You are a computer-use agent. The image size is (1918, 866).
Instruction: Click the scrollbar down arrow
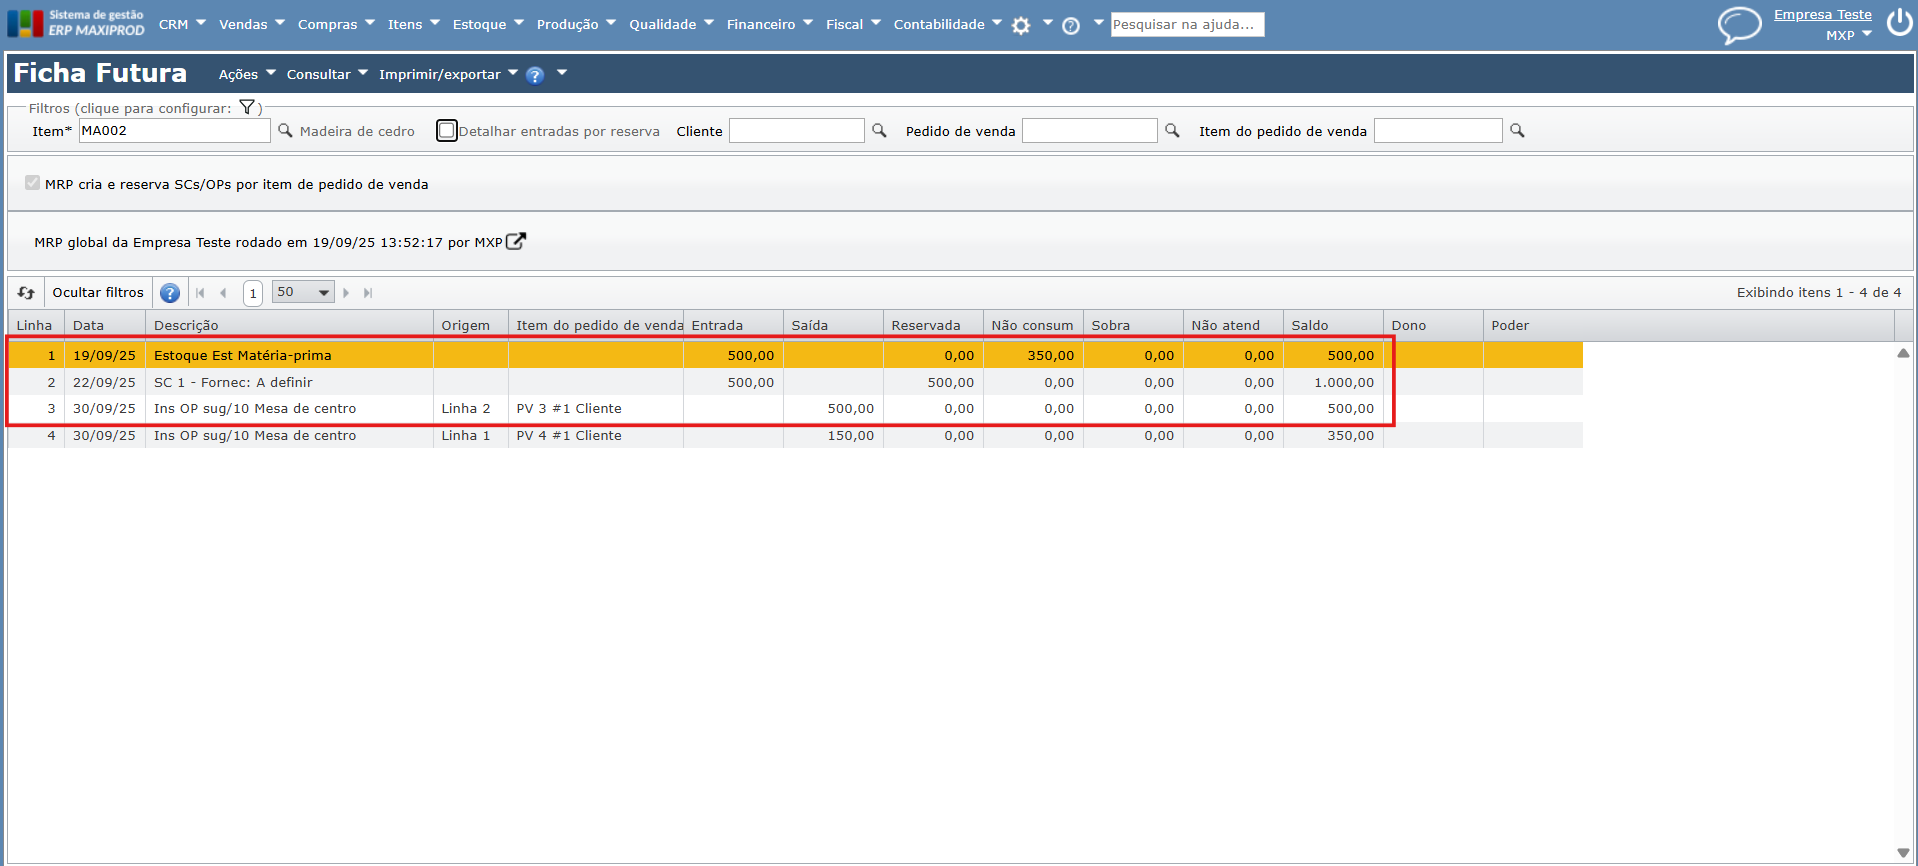tap(1903, 853)
